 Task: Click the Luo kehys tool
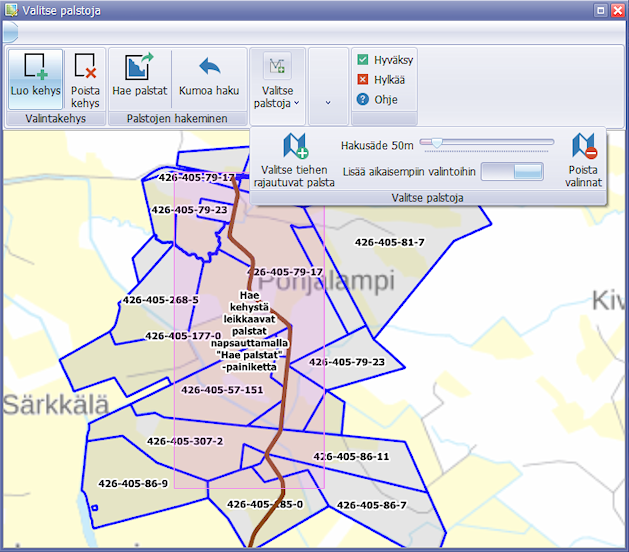tap(35, 78)
